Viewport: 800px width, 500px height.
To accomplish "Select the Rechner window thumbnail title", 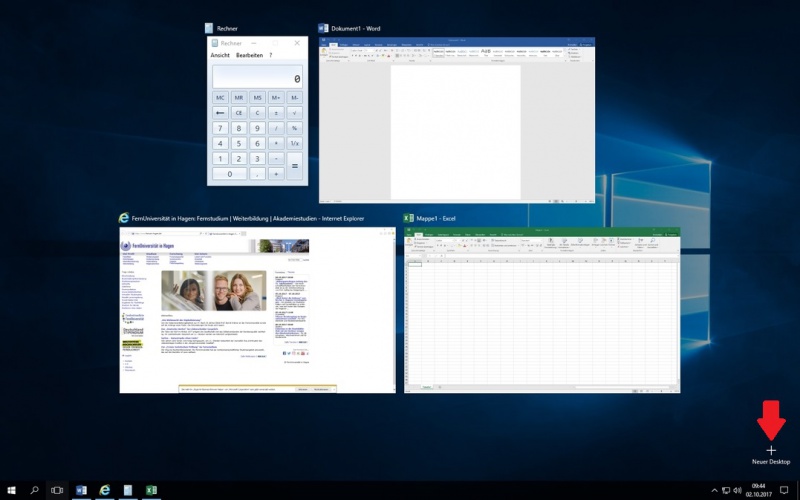I will (x=227, y=29).
